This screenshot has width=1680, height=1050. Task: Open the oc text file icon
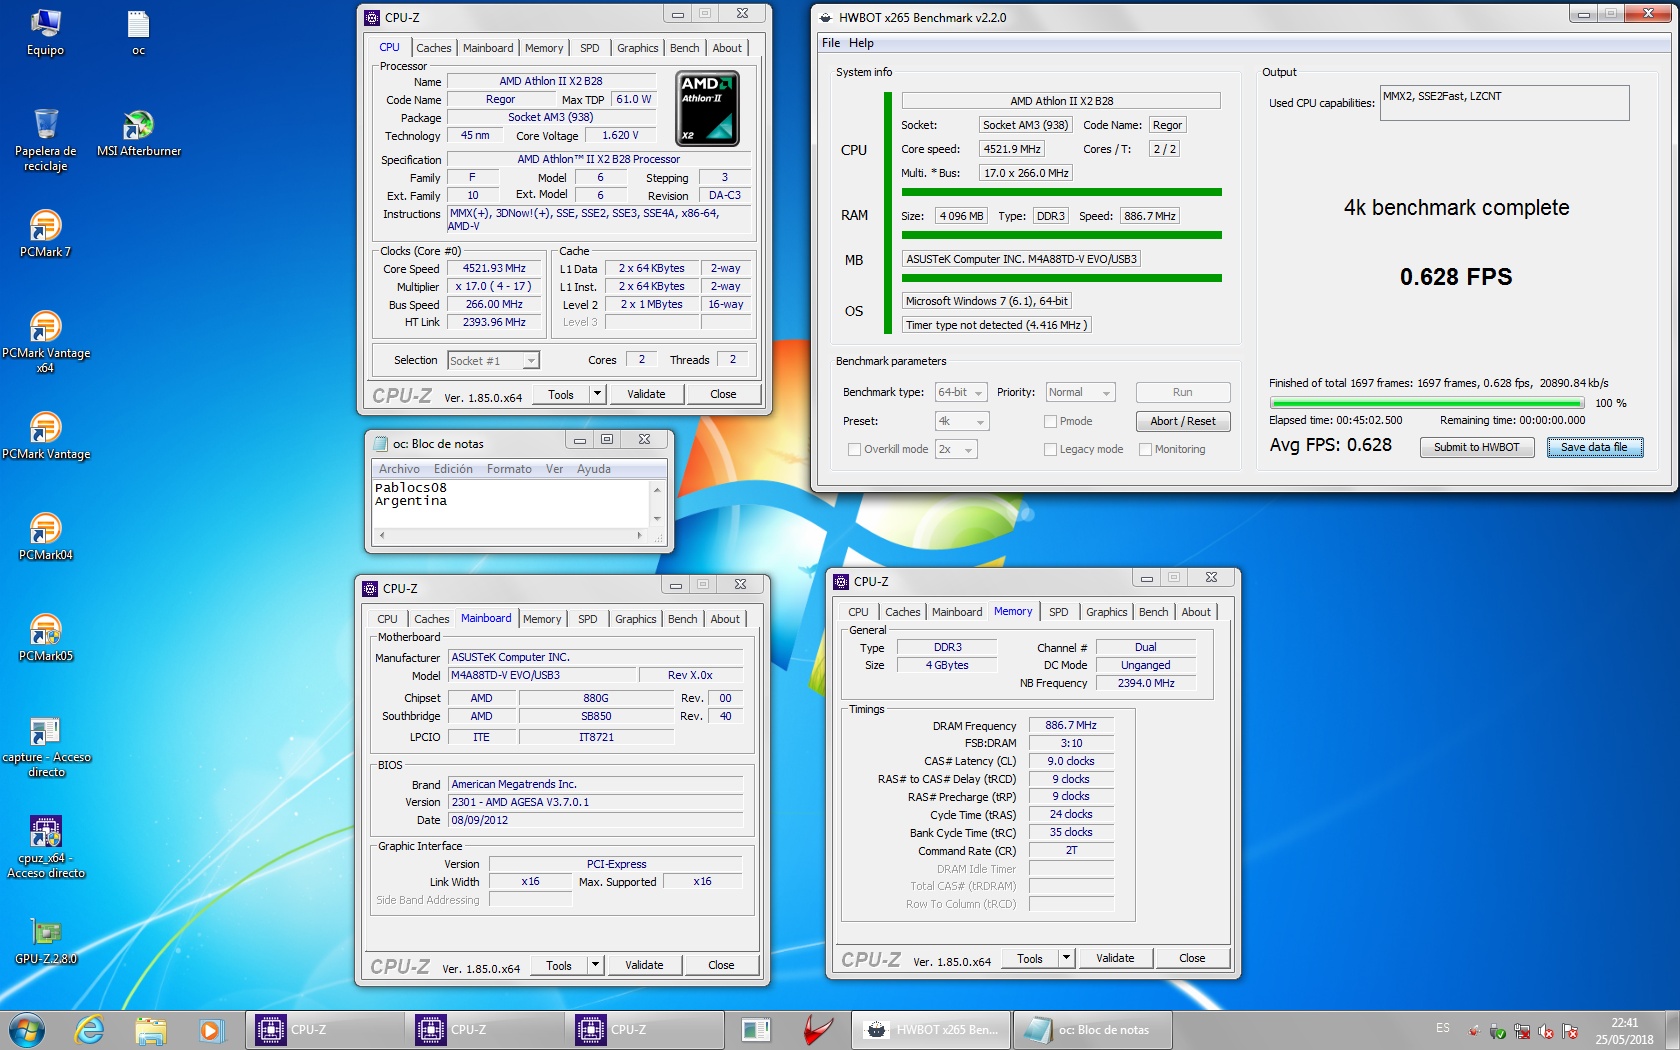[138, 32]
